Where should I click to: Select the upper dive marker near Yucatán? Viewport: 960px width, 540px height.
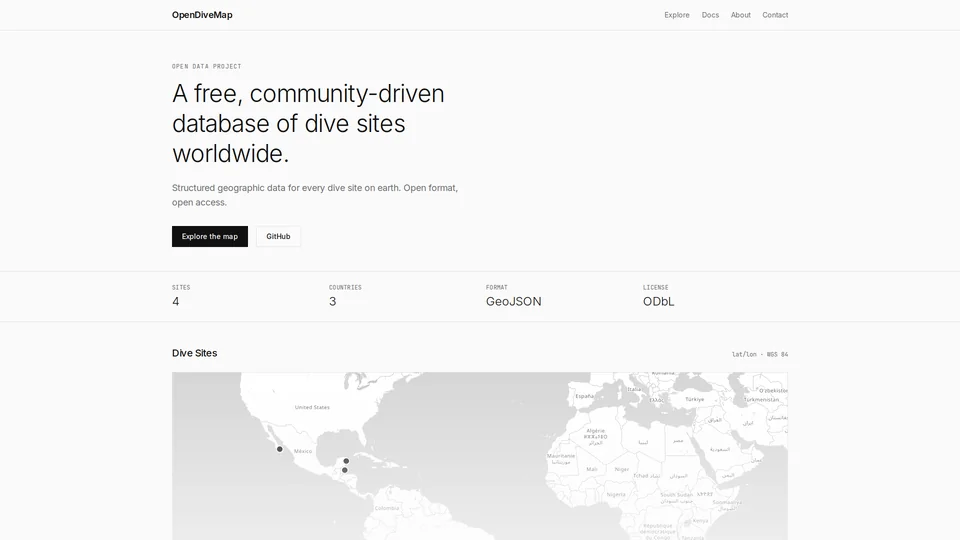(x=346, y=460)
